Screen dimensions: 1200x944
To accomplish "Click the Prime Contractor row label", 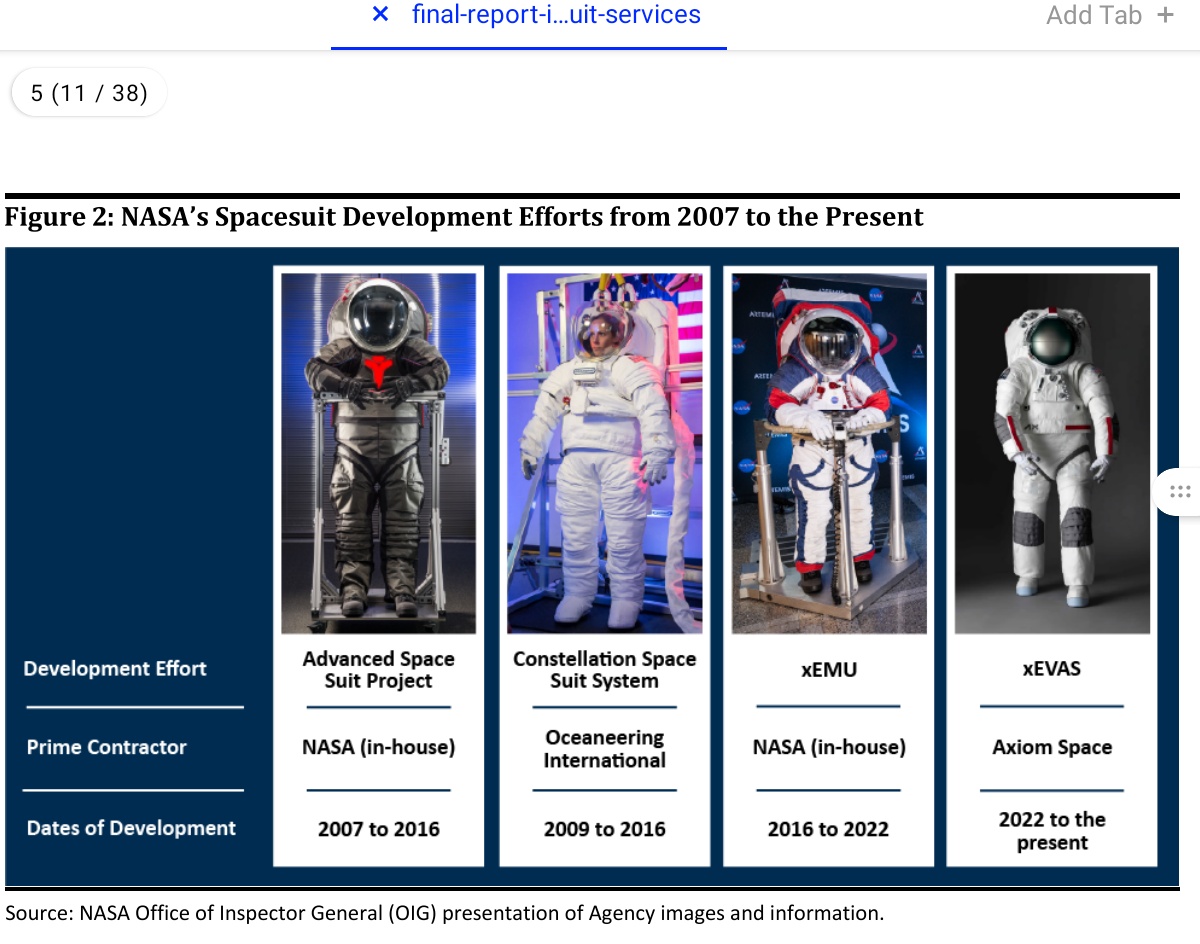I will point(106,747).
